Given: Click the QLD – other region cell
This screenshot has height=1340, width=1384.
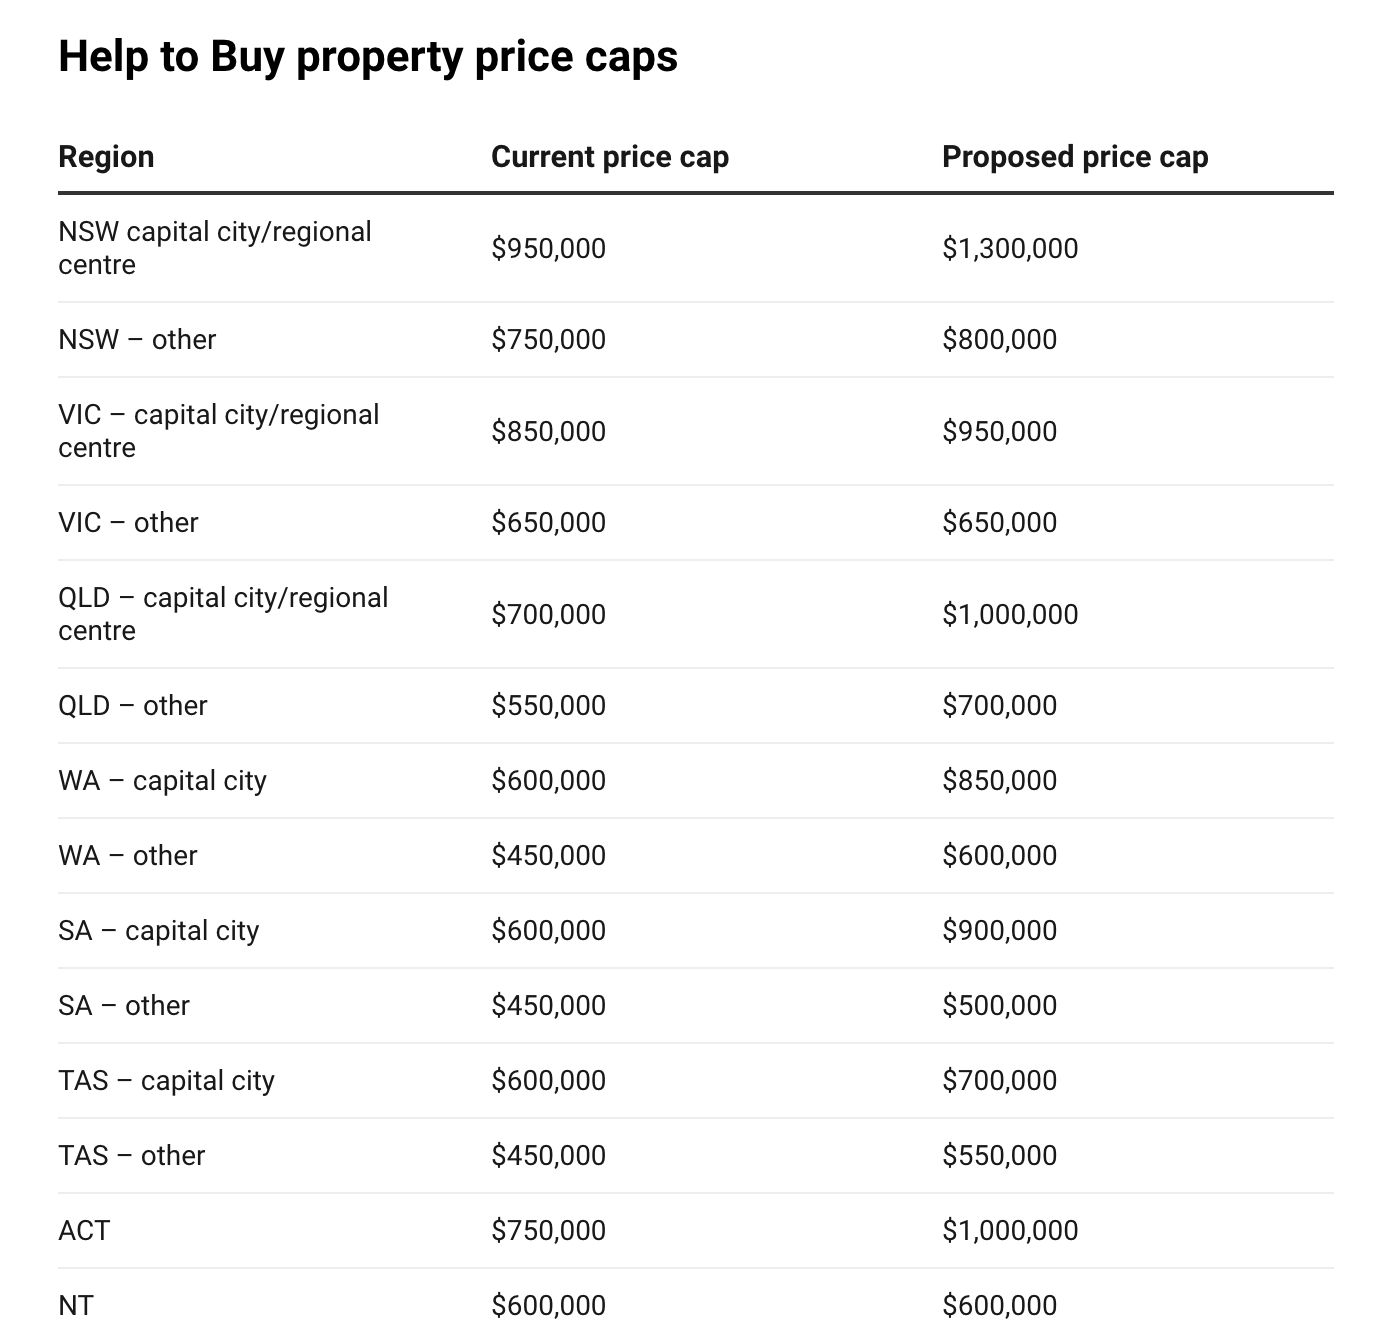Looking at the screenshot, I should click(133, 706).
